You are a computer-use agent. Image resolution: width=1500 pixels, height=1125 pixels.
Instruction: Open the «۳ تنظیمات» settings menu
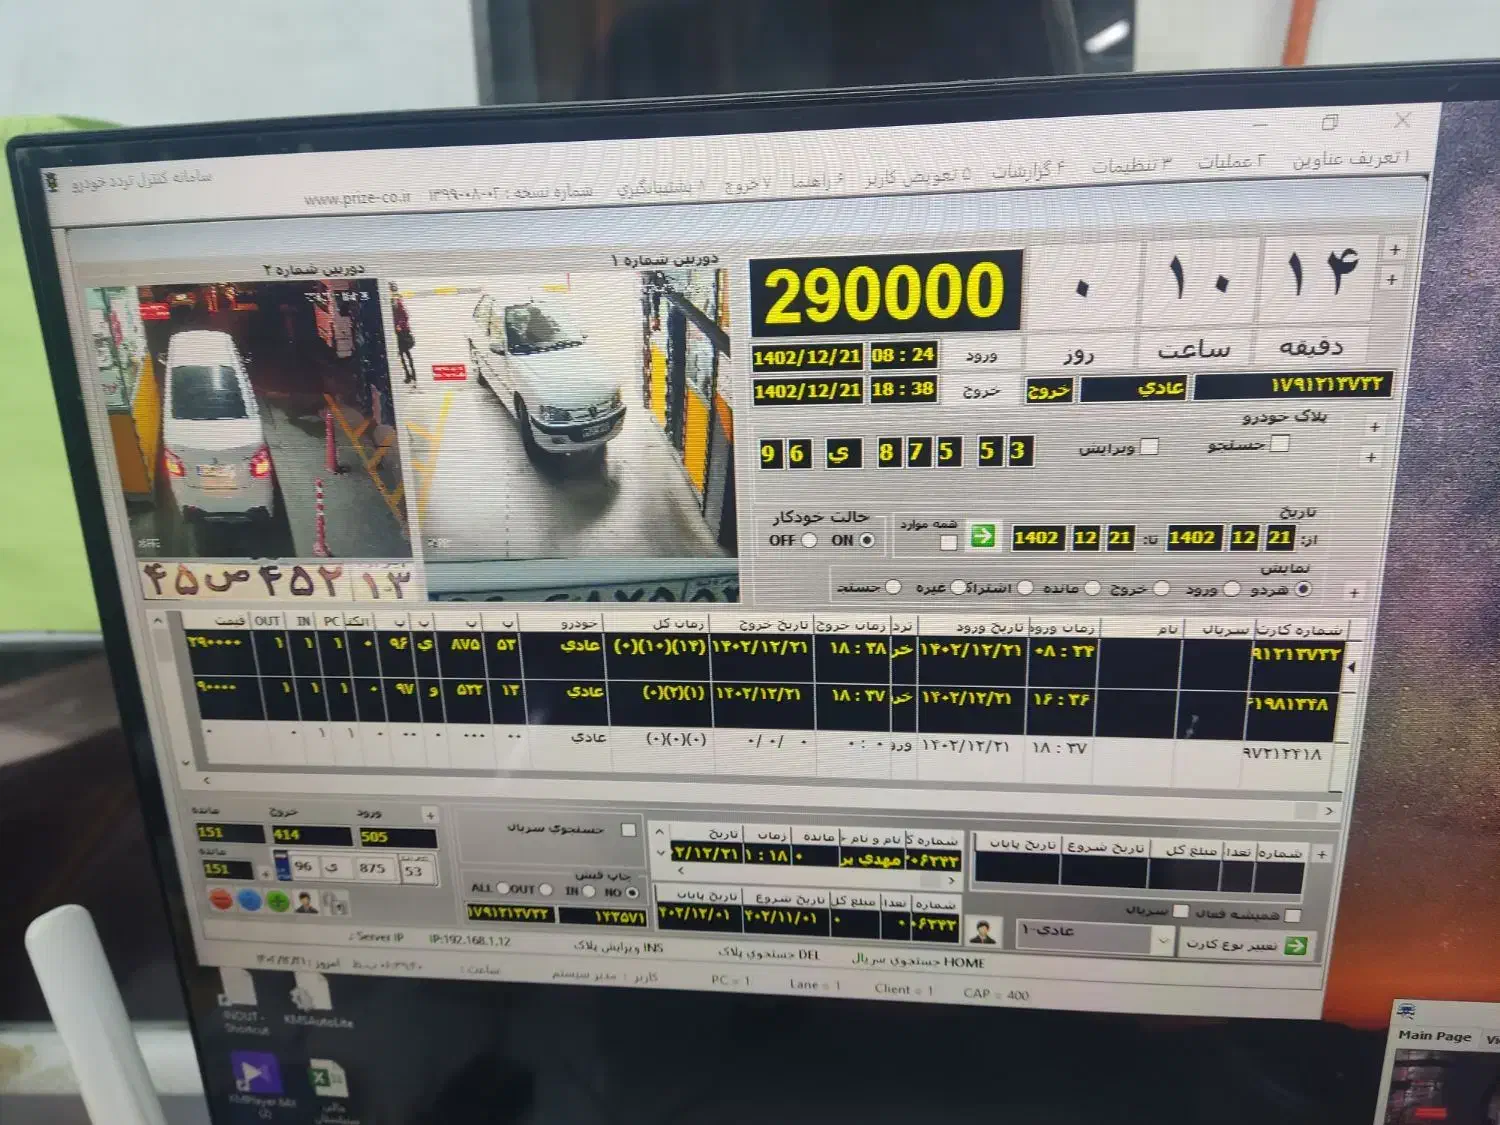click(1131, 165)
